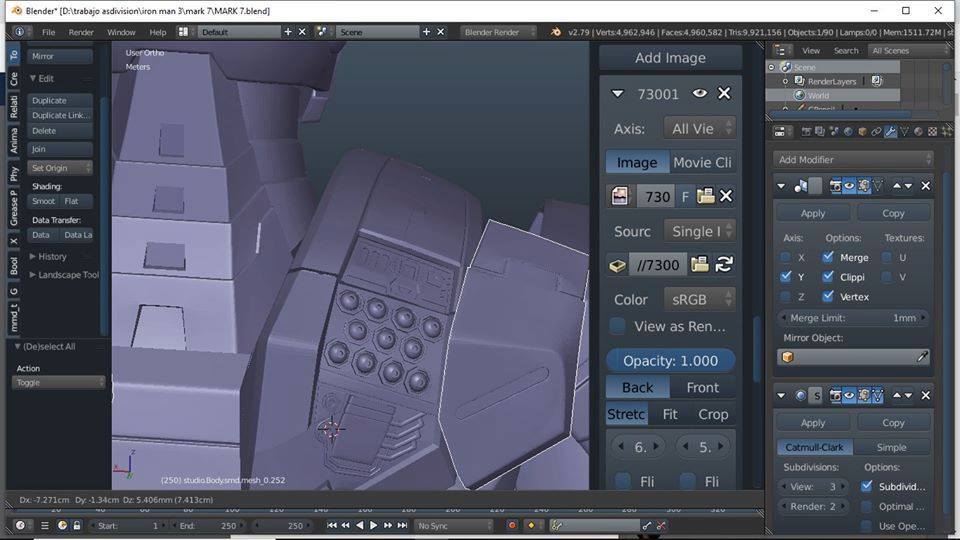The height and width of the screenshot is (540, 960).
Task: Uncheck the Clipping option
Action: [x=828, y=277]
